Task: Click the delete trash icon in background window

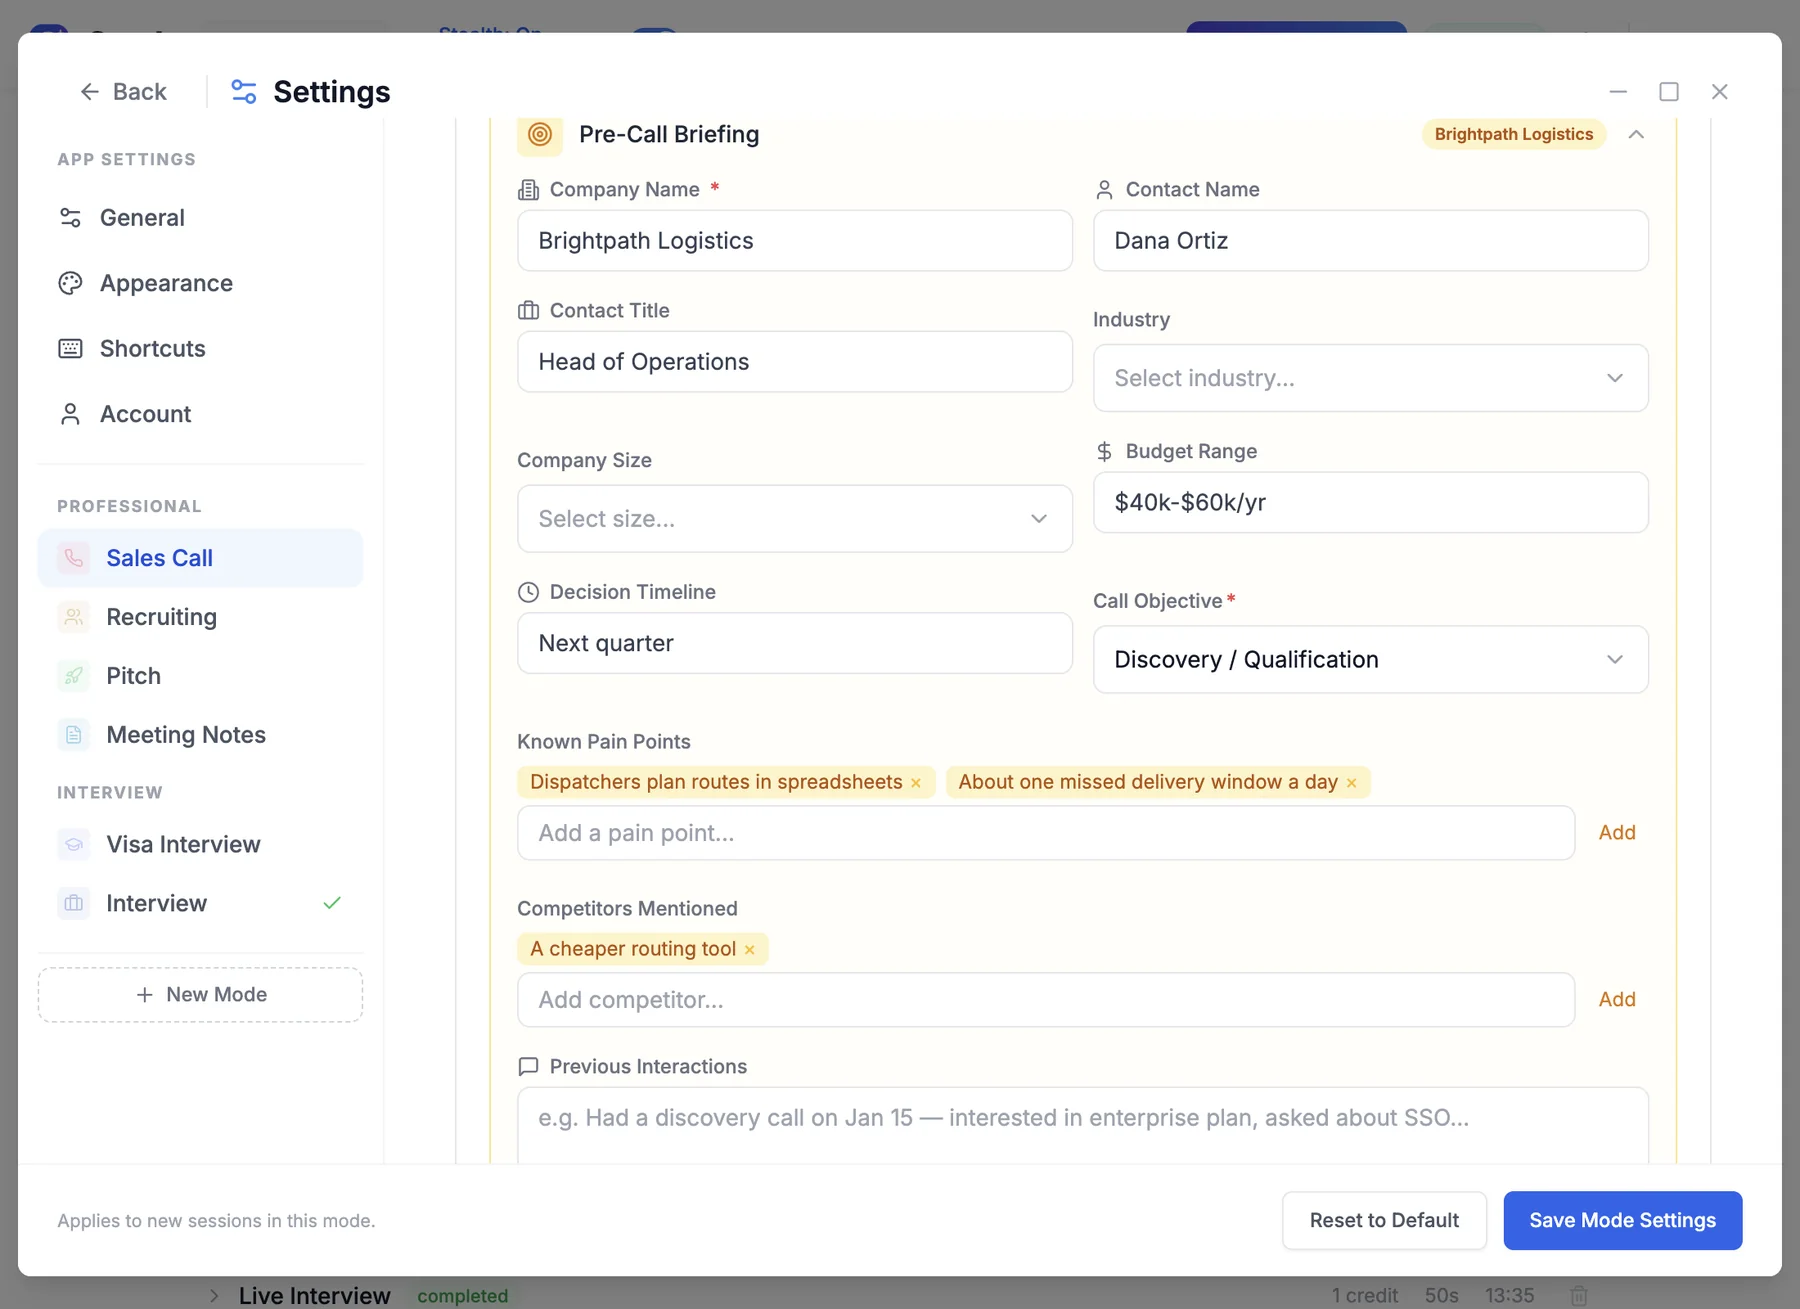Action: point(1579,1296)
